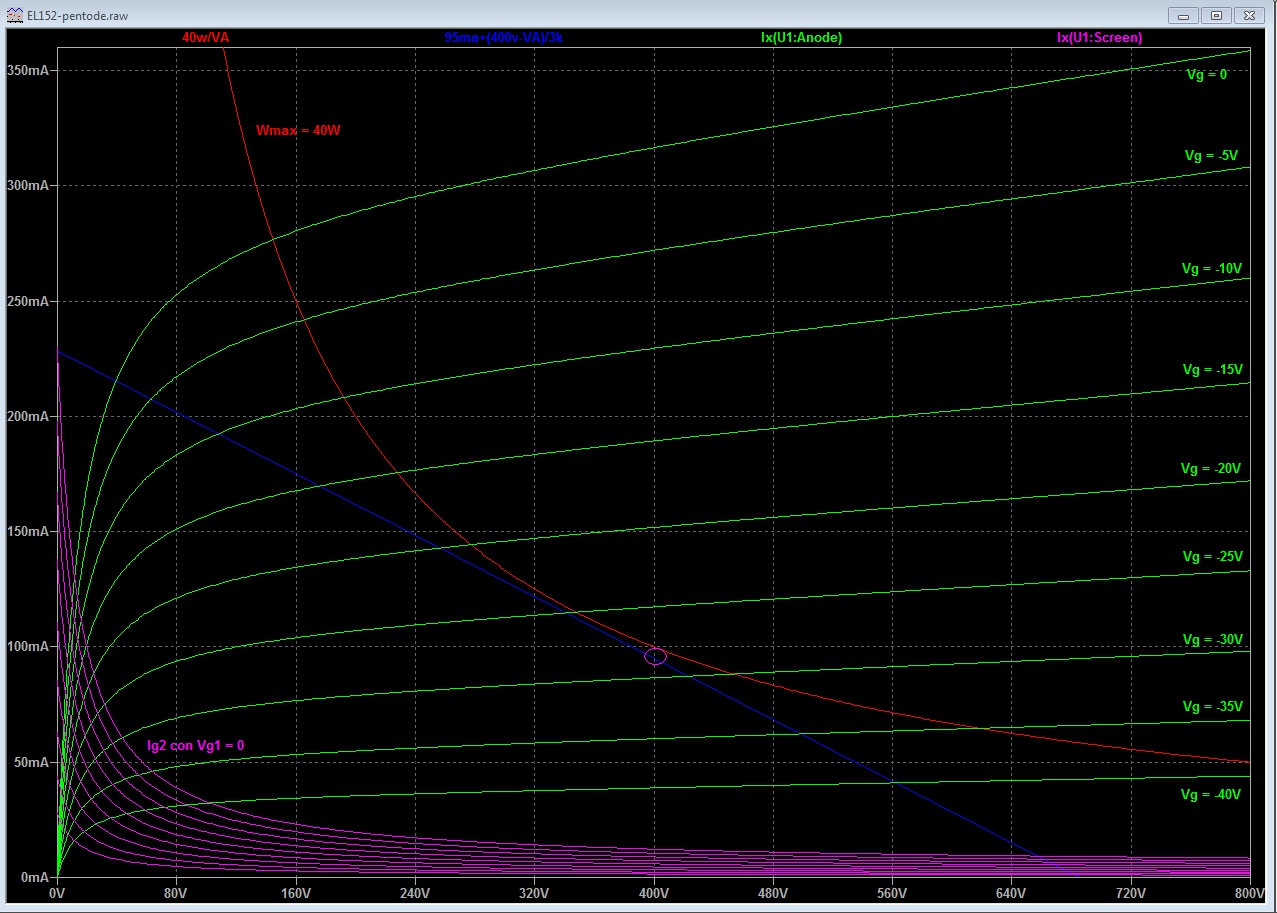Click the 100mA tick on vertical axis

28,647
